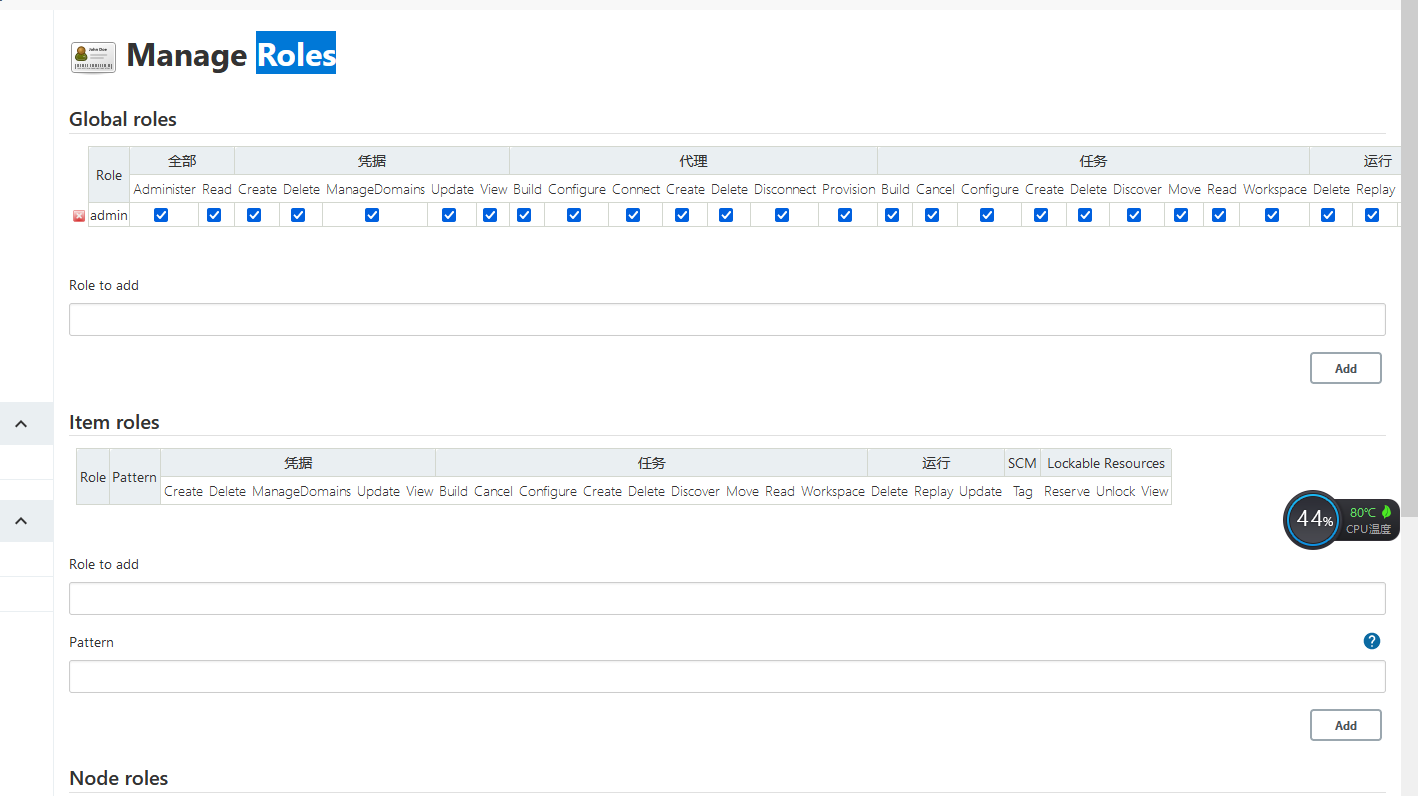
Task: Toggle admin Build checkbox under 代理
Action: point(524,215)
